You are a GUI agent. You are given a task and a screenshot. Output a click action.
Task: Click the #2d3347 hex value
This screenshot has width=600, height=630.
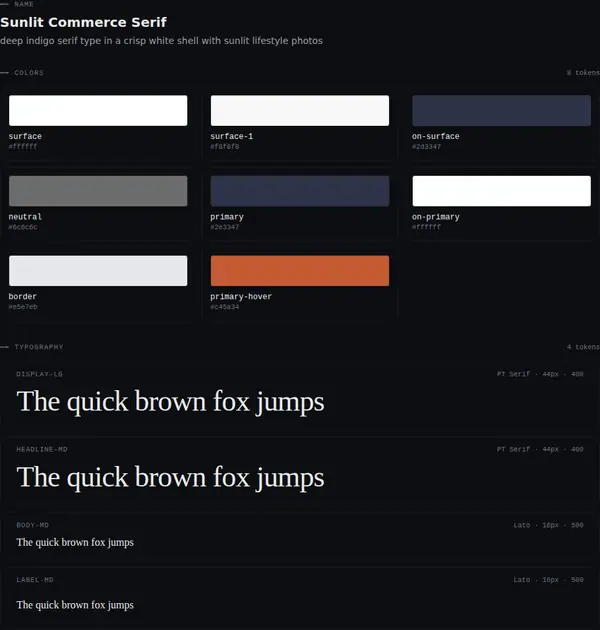(426, 147)
